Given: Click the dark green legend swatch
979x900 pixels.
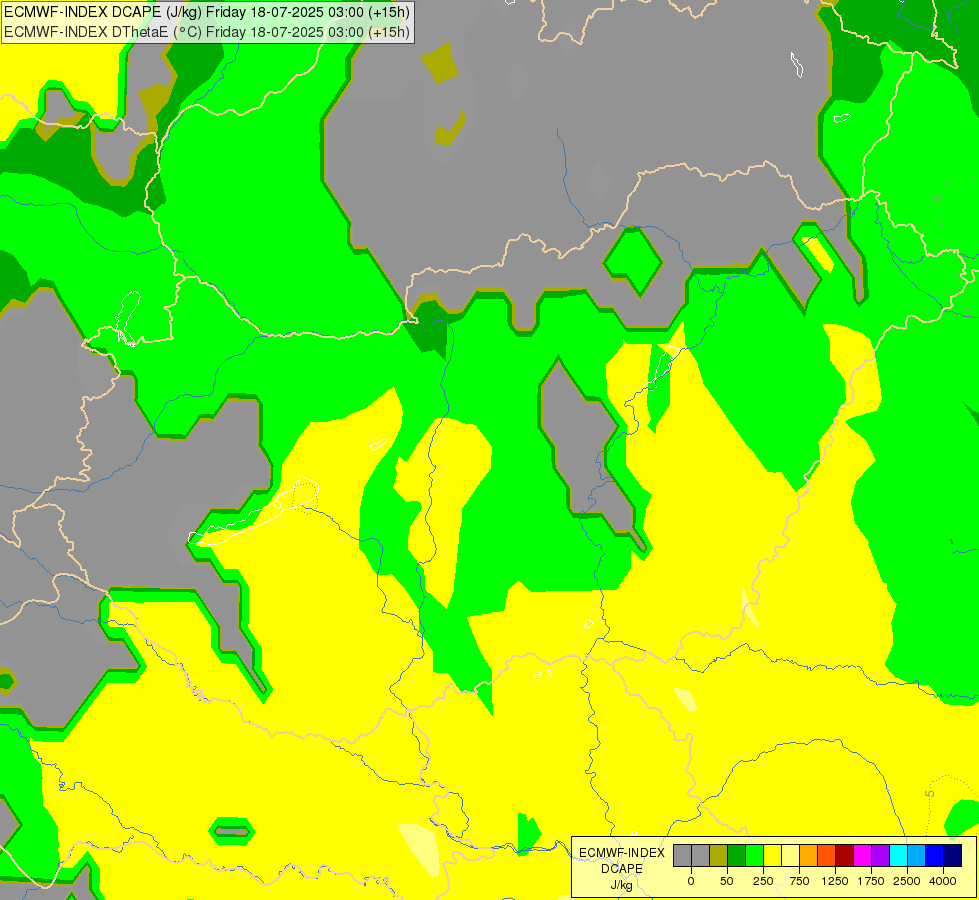Looking at the screenshot, I should (737, 855).
